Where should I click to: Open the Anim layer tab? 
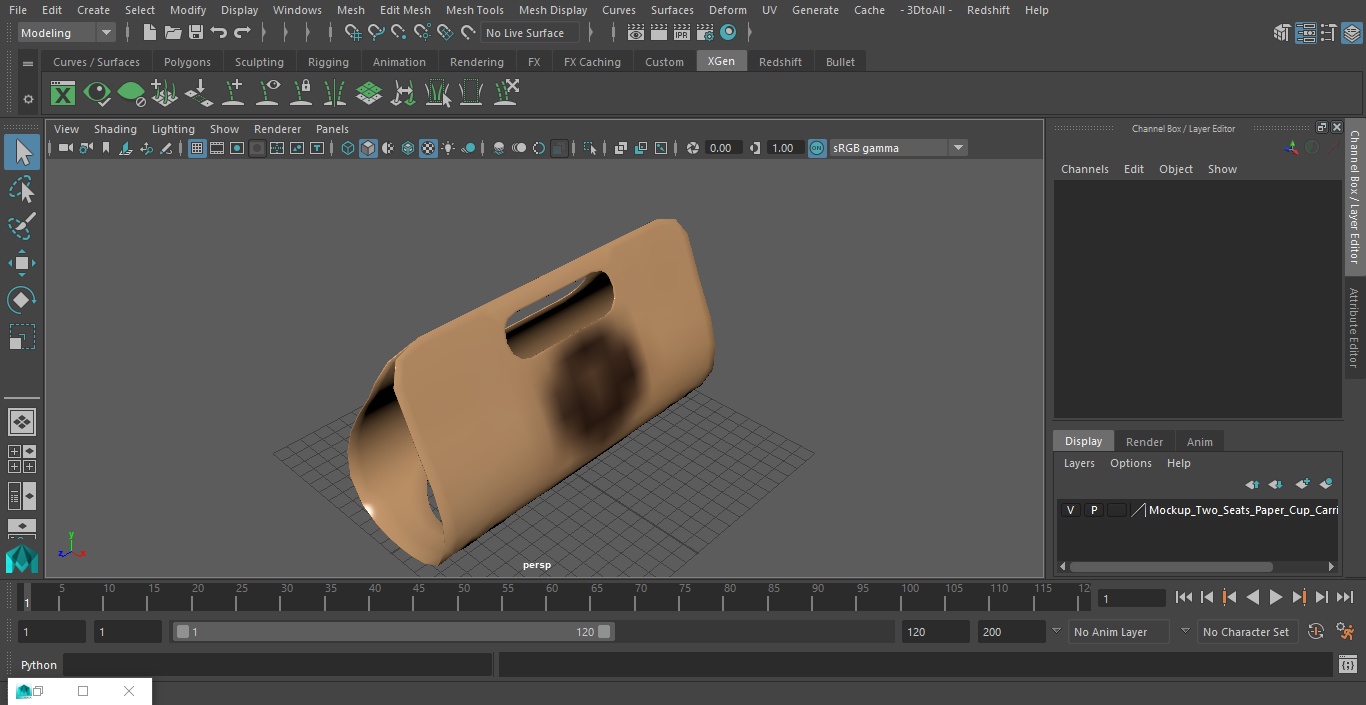pos(1199,442)
